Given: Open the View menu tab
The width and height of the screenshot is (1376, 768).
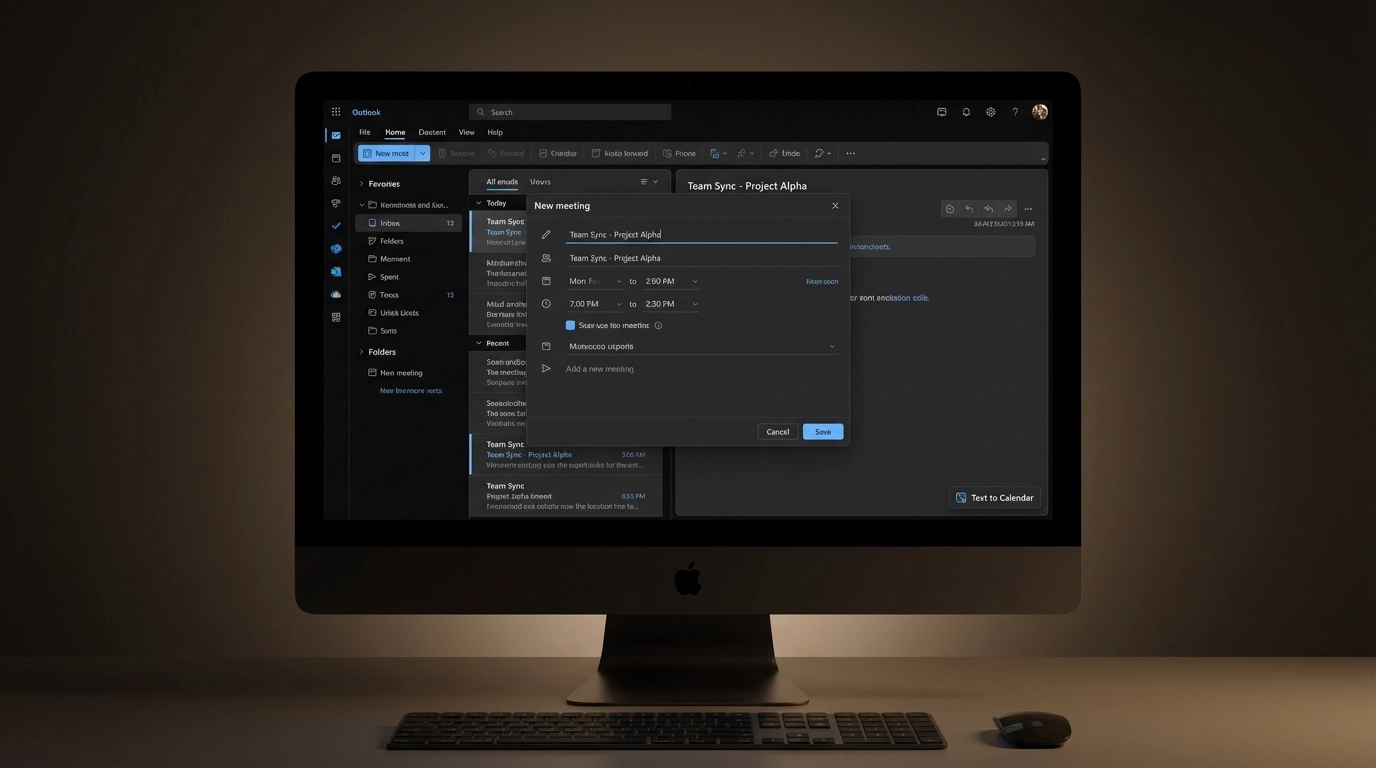Looking at the screenshot, I should tap(466, 132).
